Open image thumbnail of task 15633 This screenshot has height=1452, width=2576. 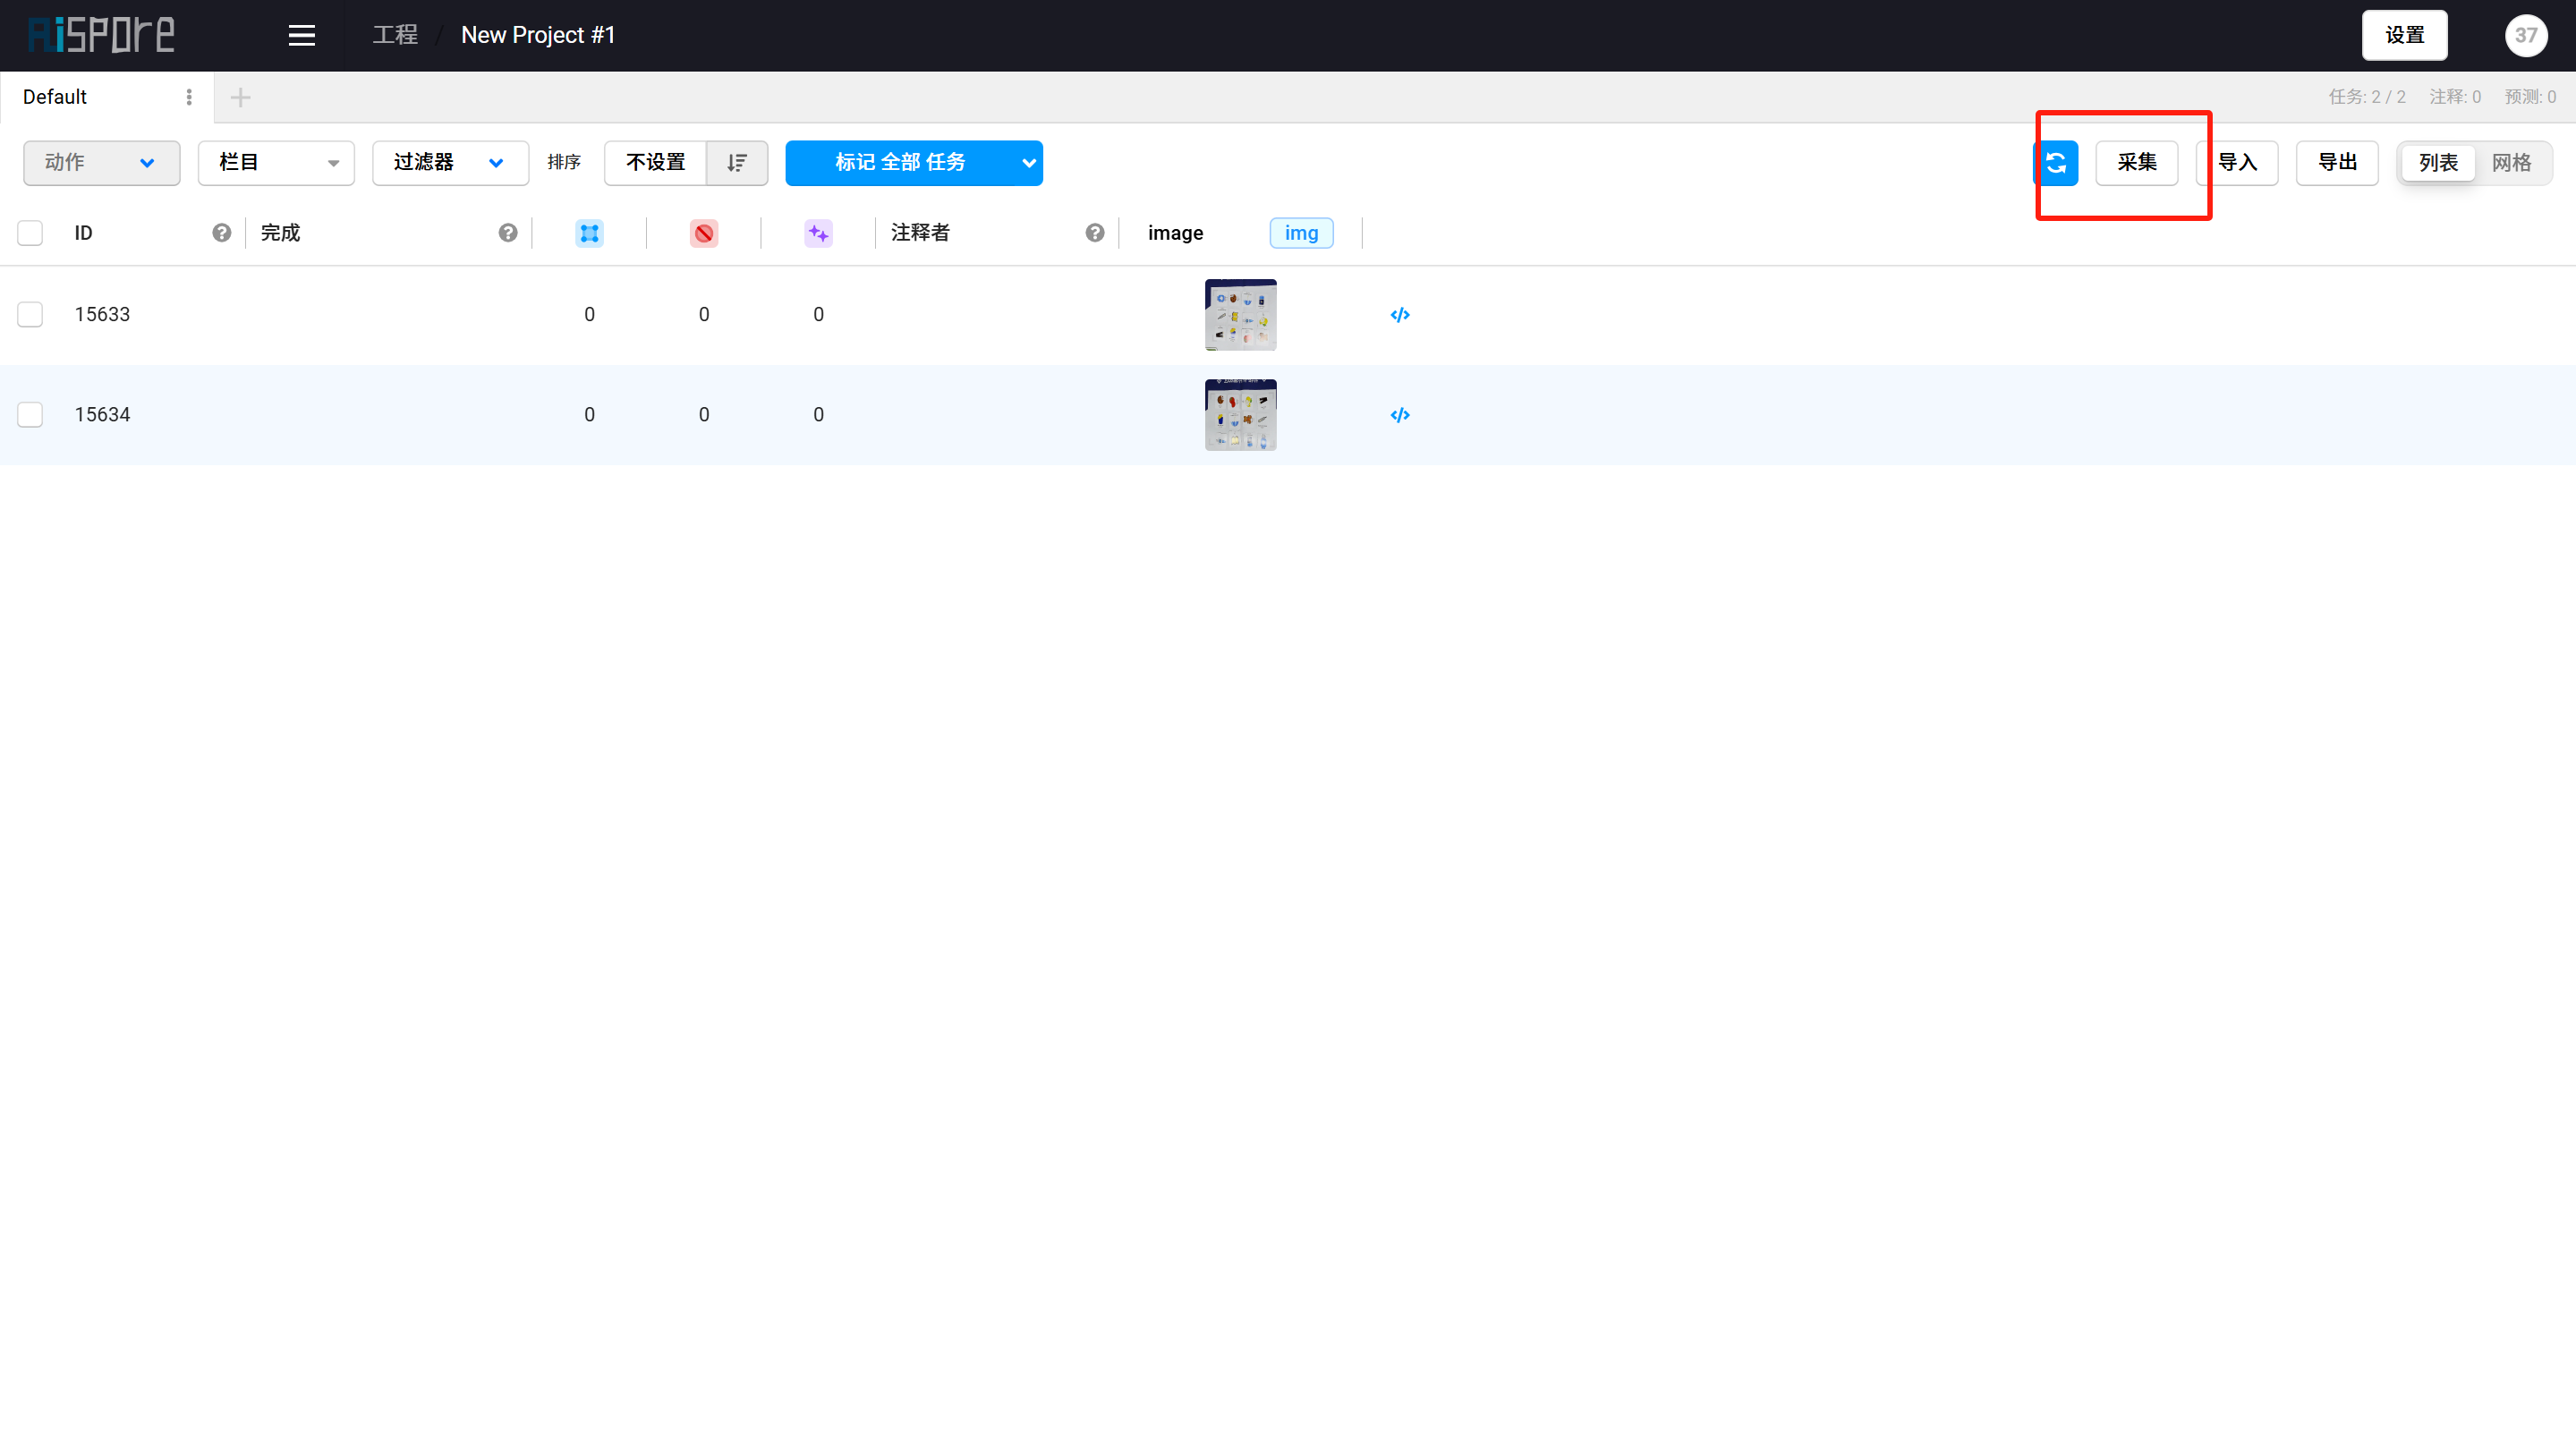pyautogui.click(x=1240, y=315)
